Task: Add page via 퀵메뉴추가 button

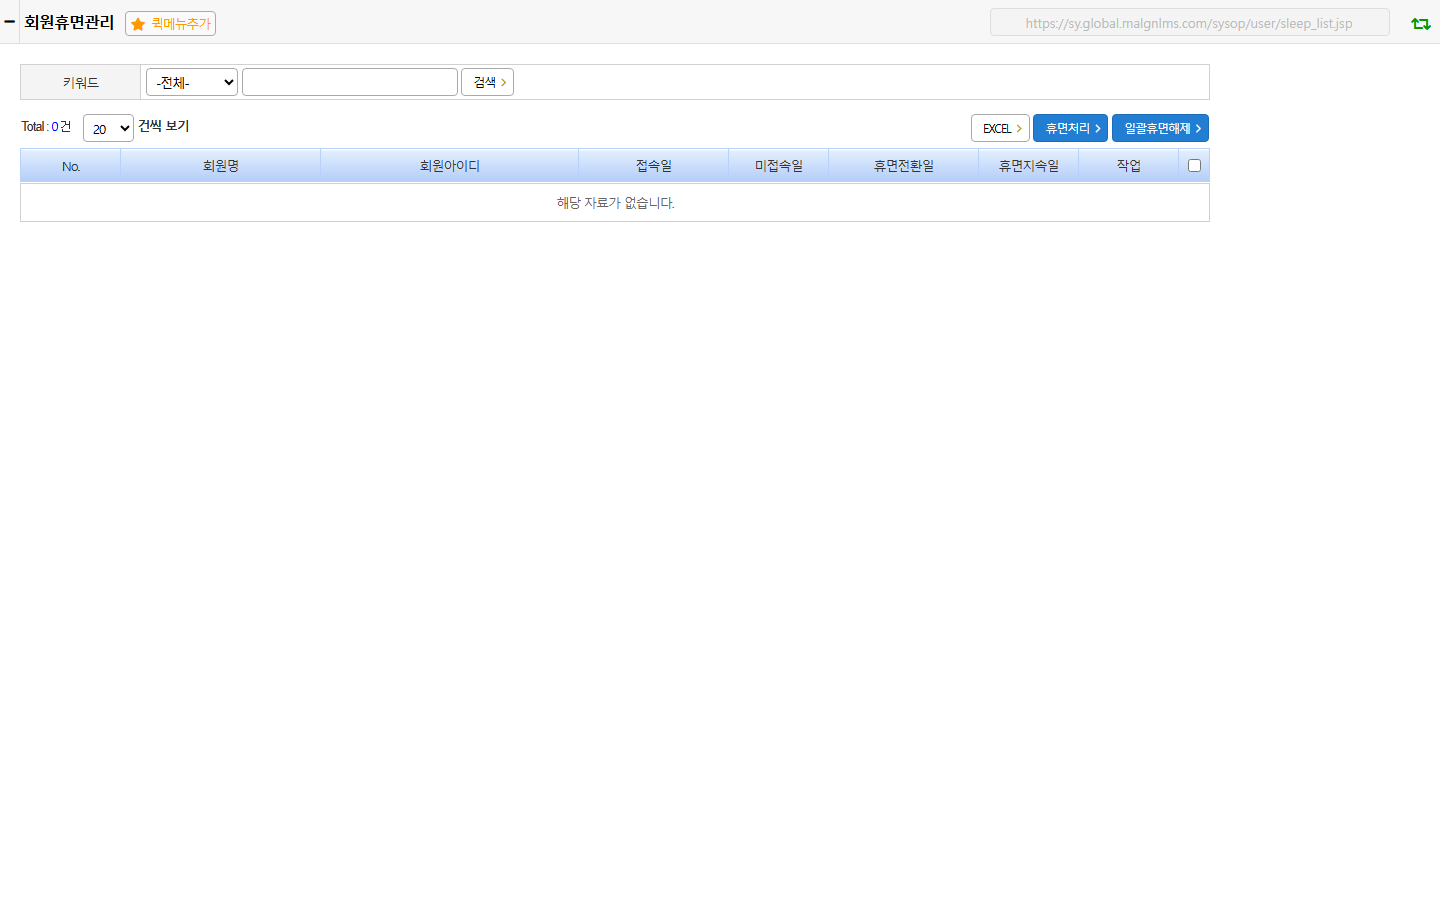Action: tap(170, 23)
